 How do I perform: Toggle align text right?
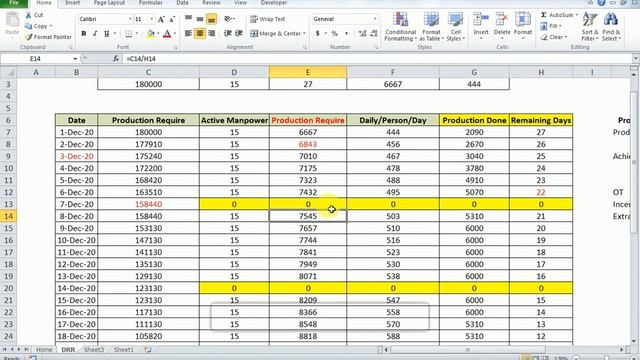coord(211,33)
